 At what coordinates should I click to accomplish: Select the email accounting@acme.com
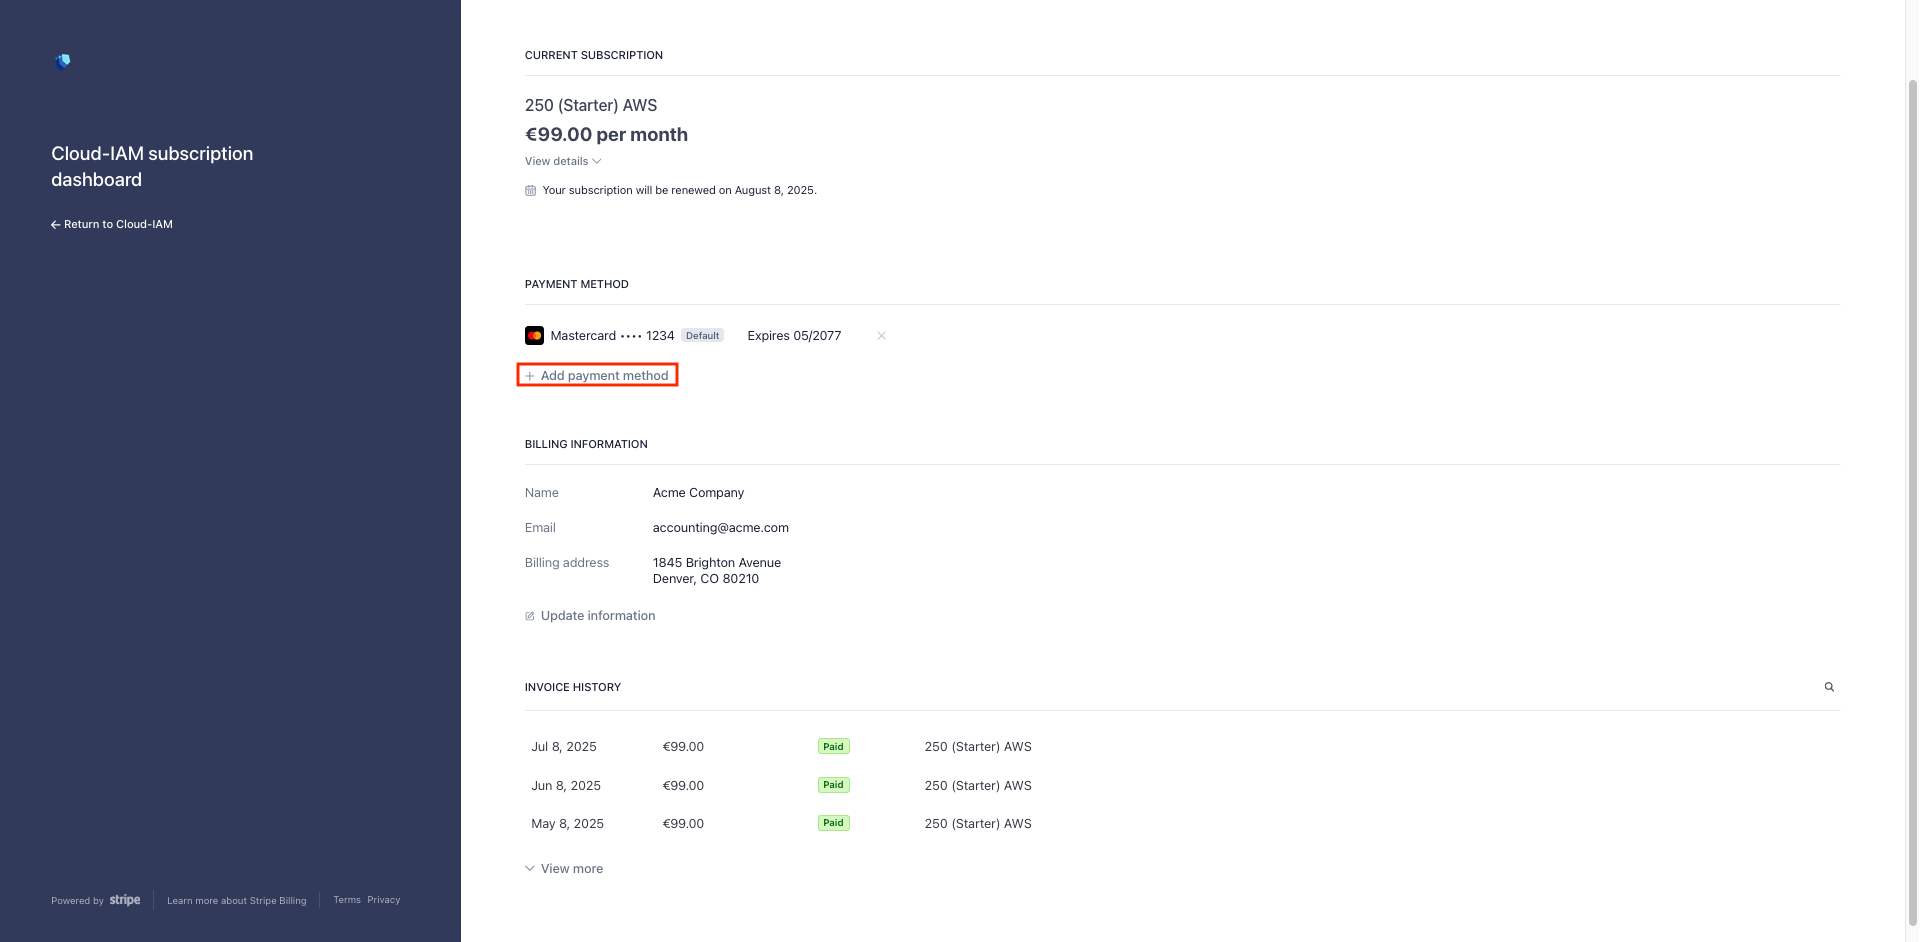[x=721, y=528]
